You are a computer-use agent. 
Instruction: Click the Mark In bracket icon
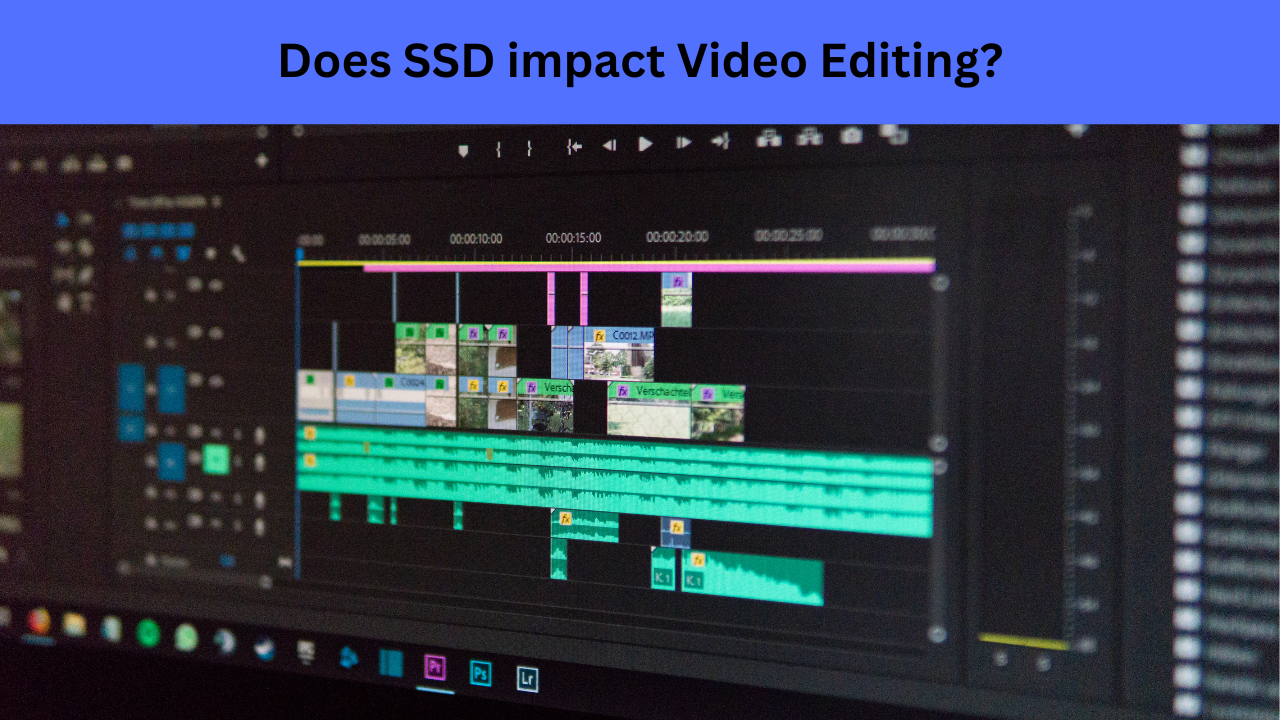pos(497,149)
